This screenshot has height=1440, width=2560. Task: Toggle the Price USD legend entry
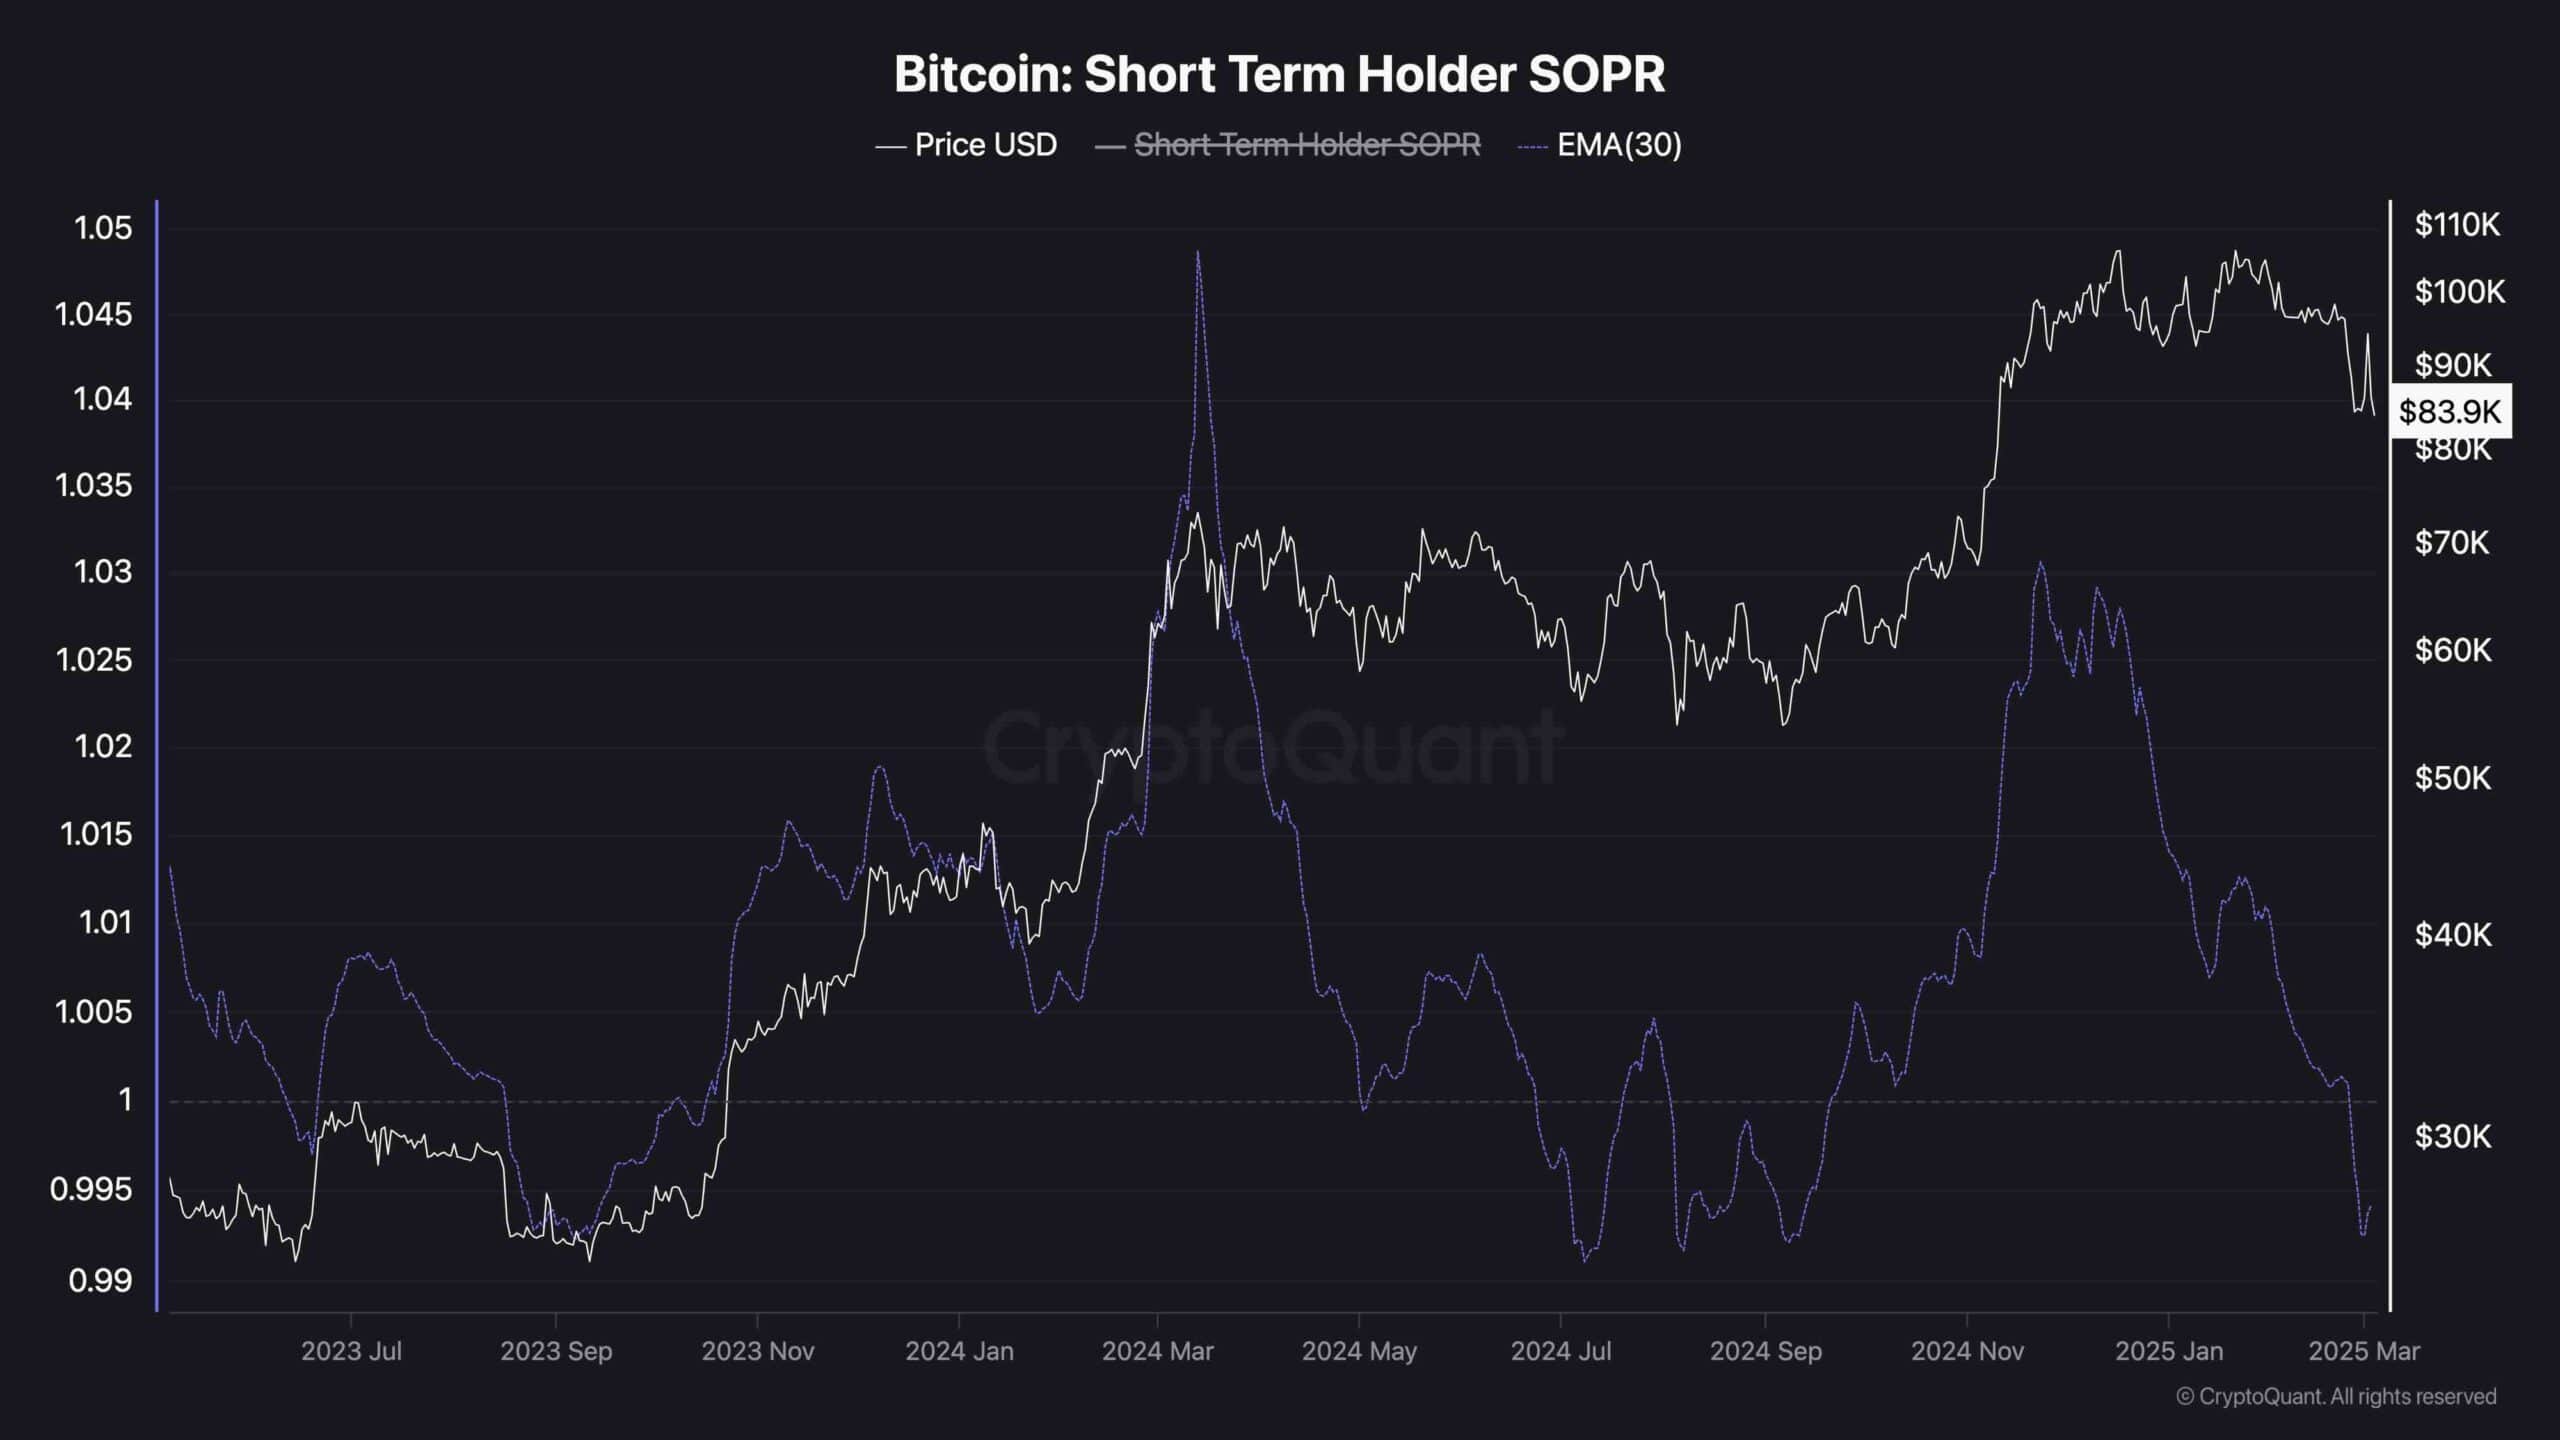click(966, 145)
